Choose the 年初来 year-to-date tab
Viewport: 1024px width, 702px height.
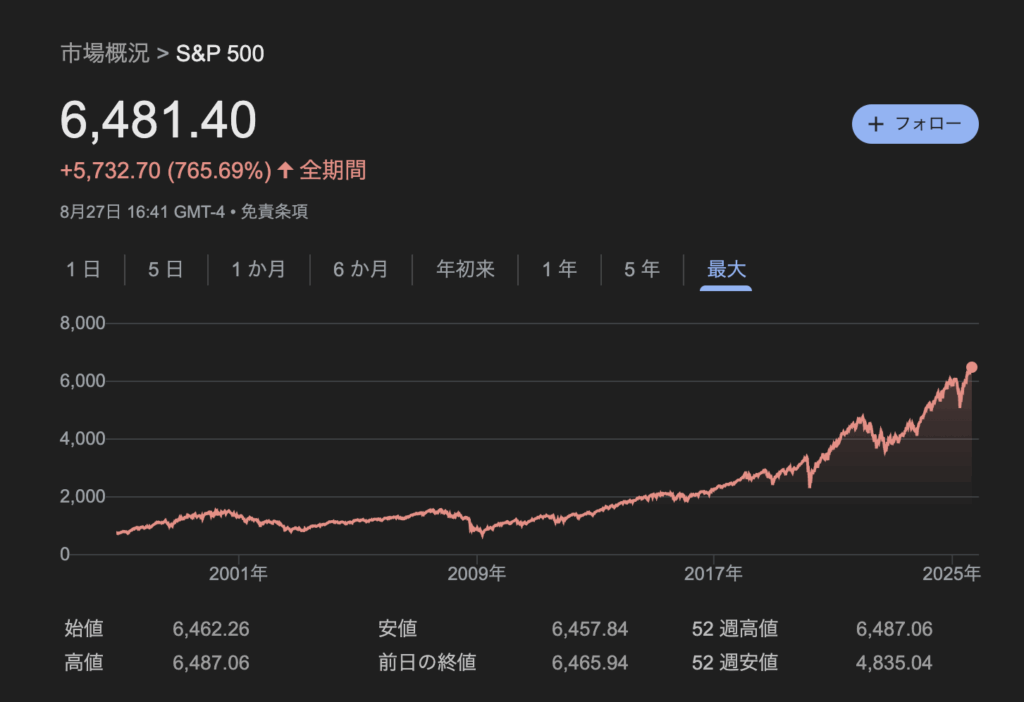tap(465, 269)
